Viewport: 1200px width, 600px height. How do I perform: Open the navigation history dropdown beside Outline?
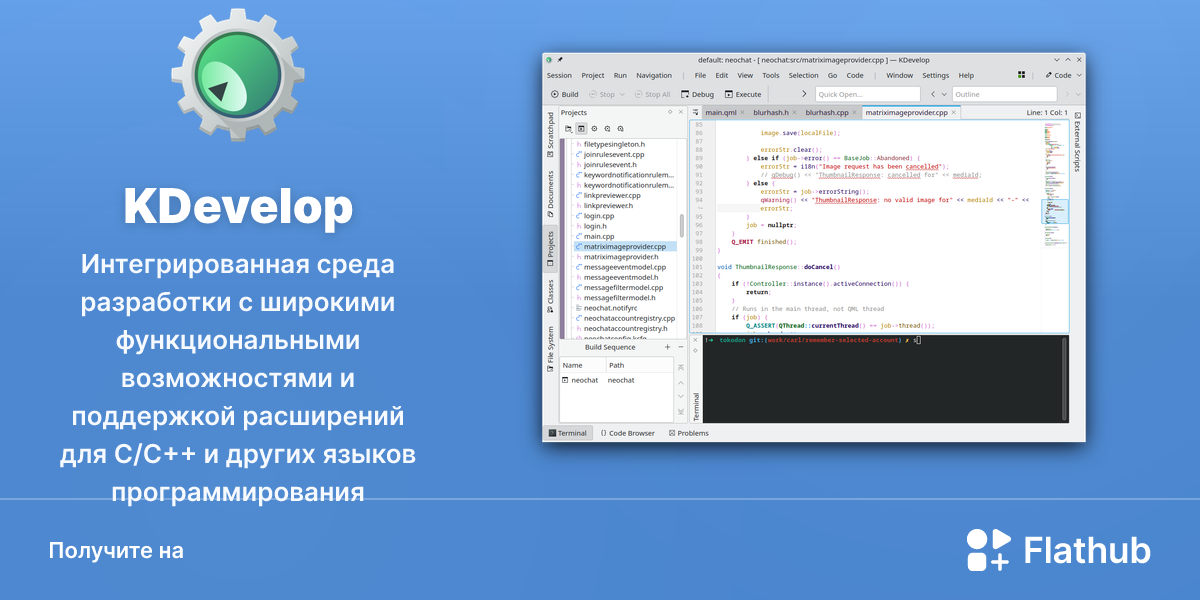pyautogui.click(x=944, y=94)
